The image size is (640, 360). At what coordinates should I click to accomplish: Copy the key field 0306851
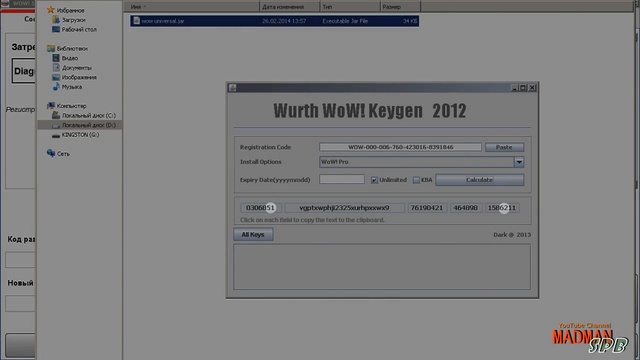260,208
